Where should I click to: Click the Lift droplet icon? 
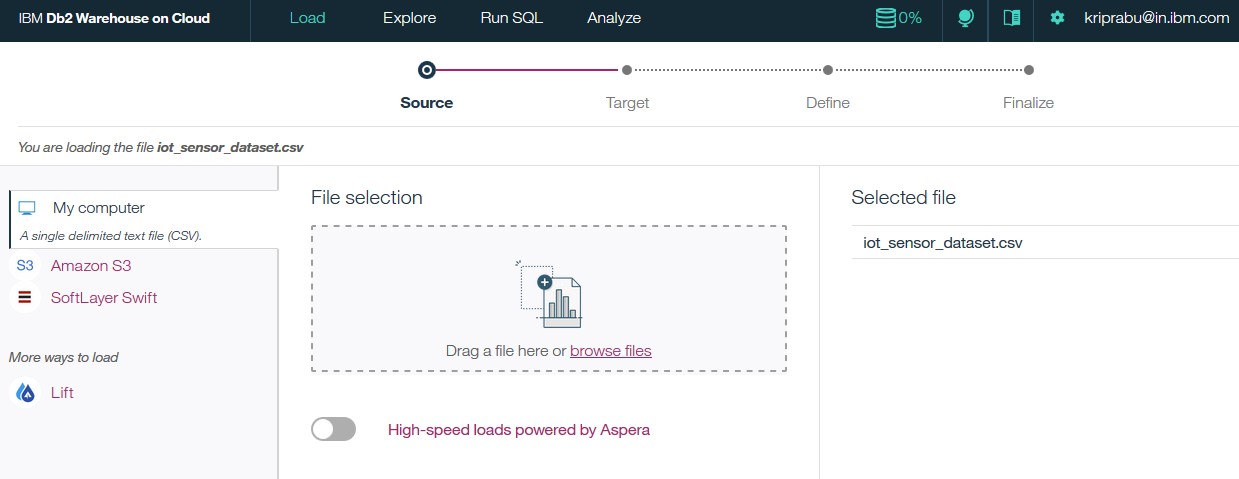[x=25, y=393]
